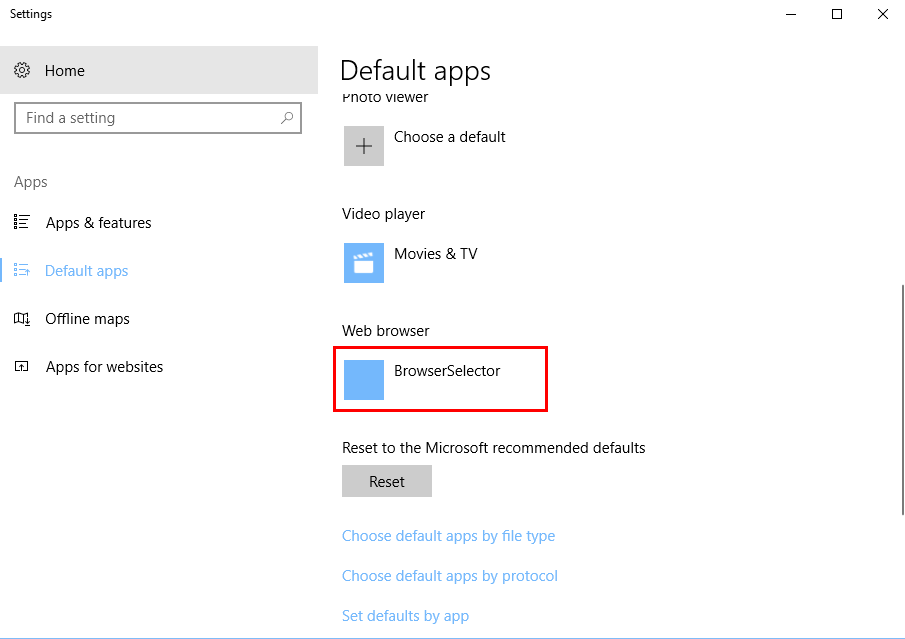Click the plus icon to choose photo viewer
Viewport: 905px width, 639px height.
(x=364, y=146)
